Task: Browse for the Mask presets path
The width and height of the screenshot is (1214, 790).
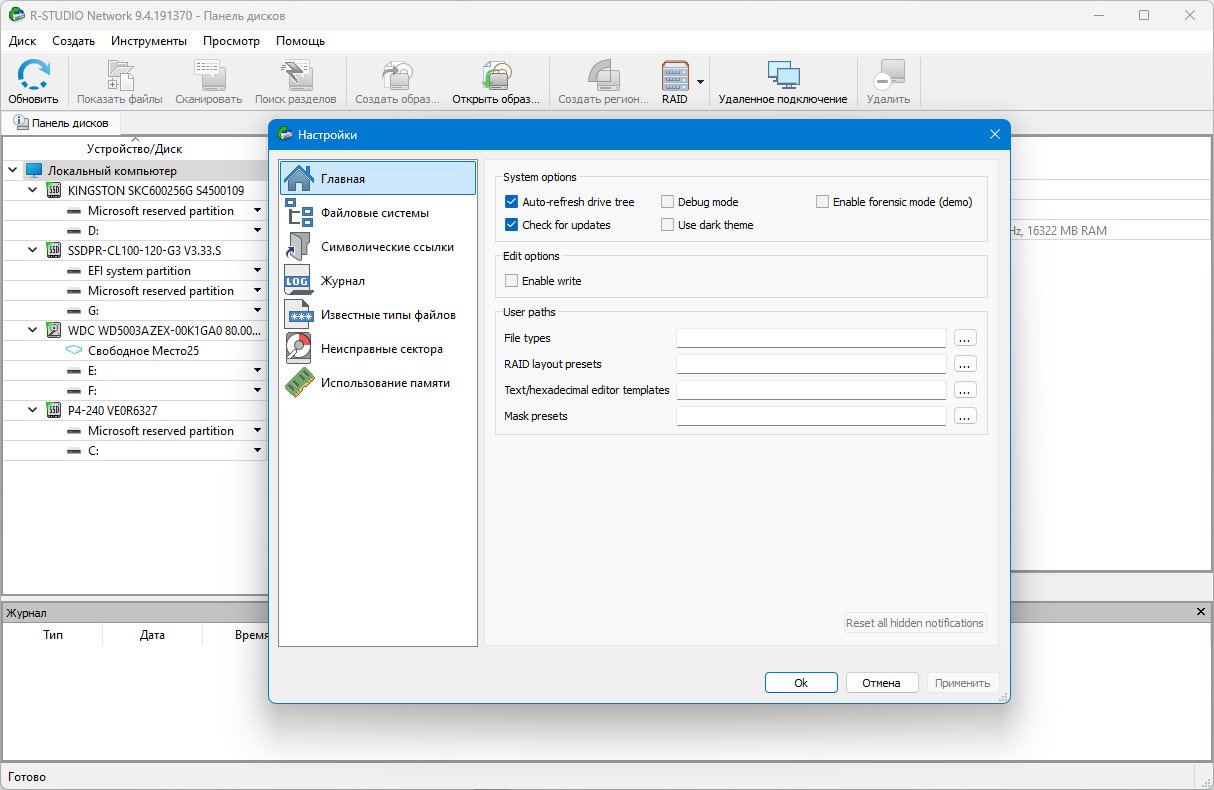Action: 965,416
